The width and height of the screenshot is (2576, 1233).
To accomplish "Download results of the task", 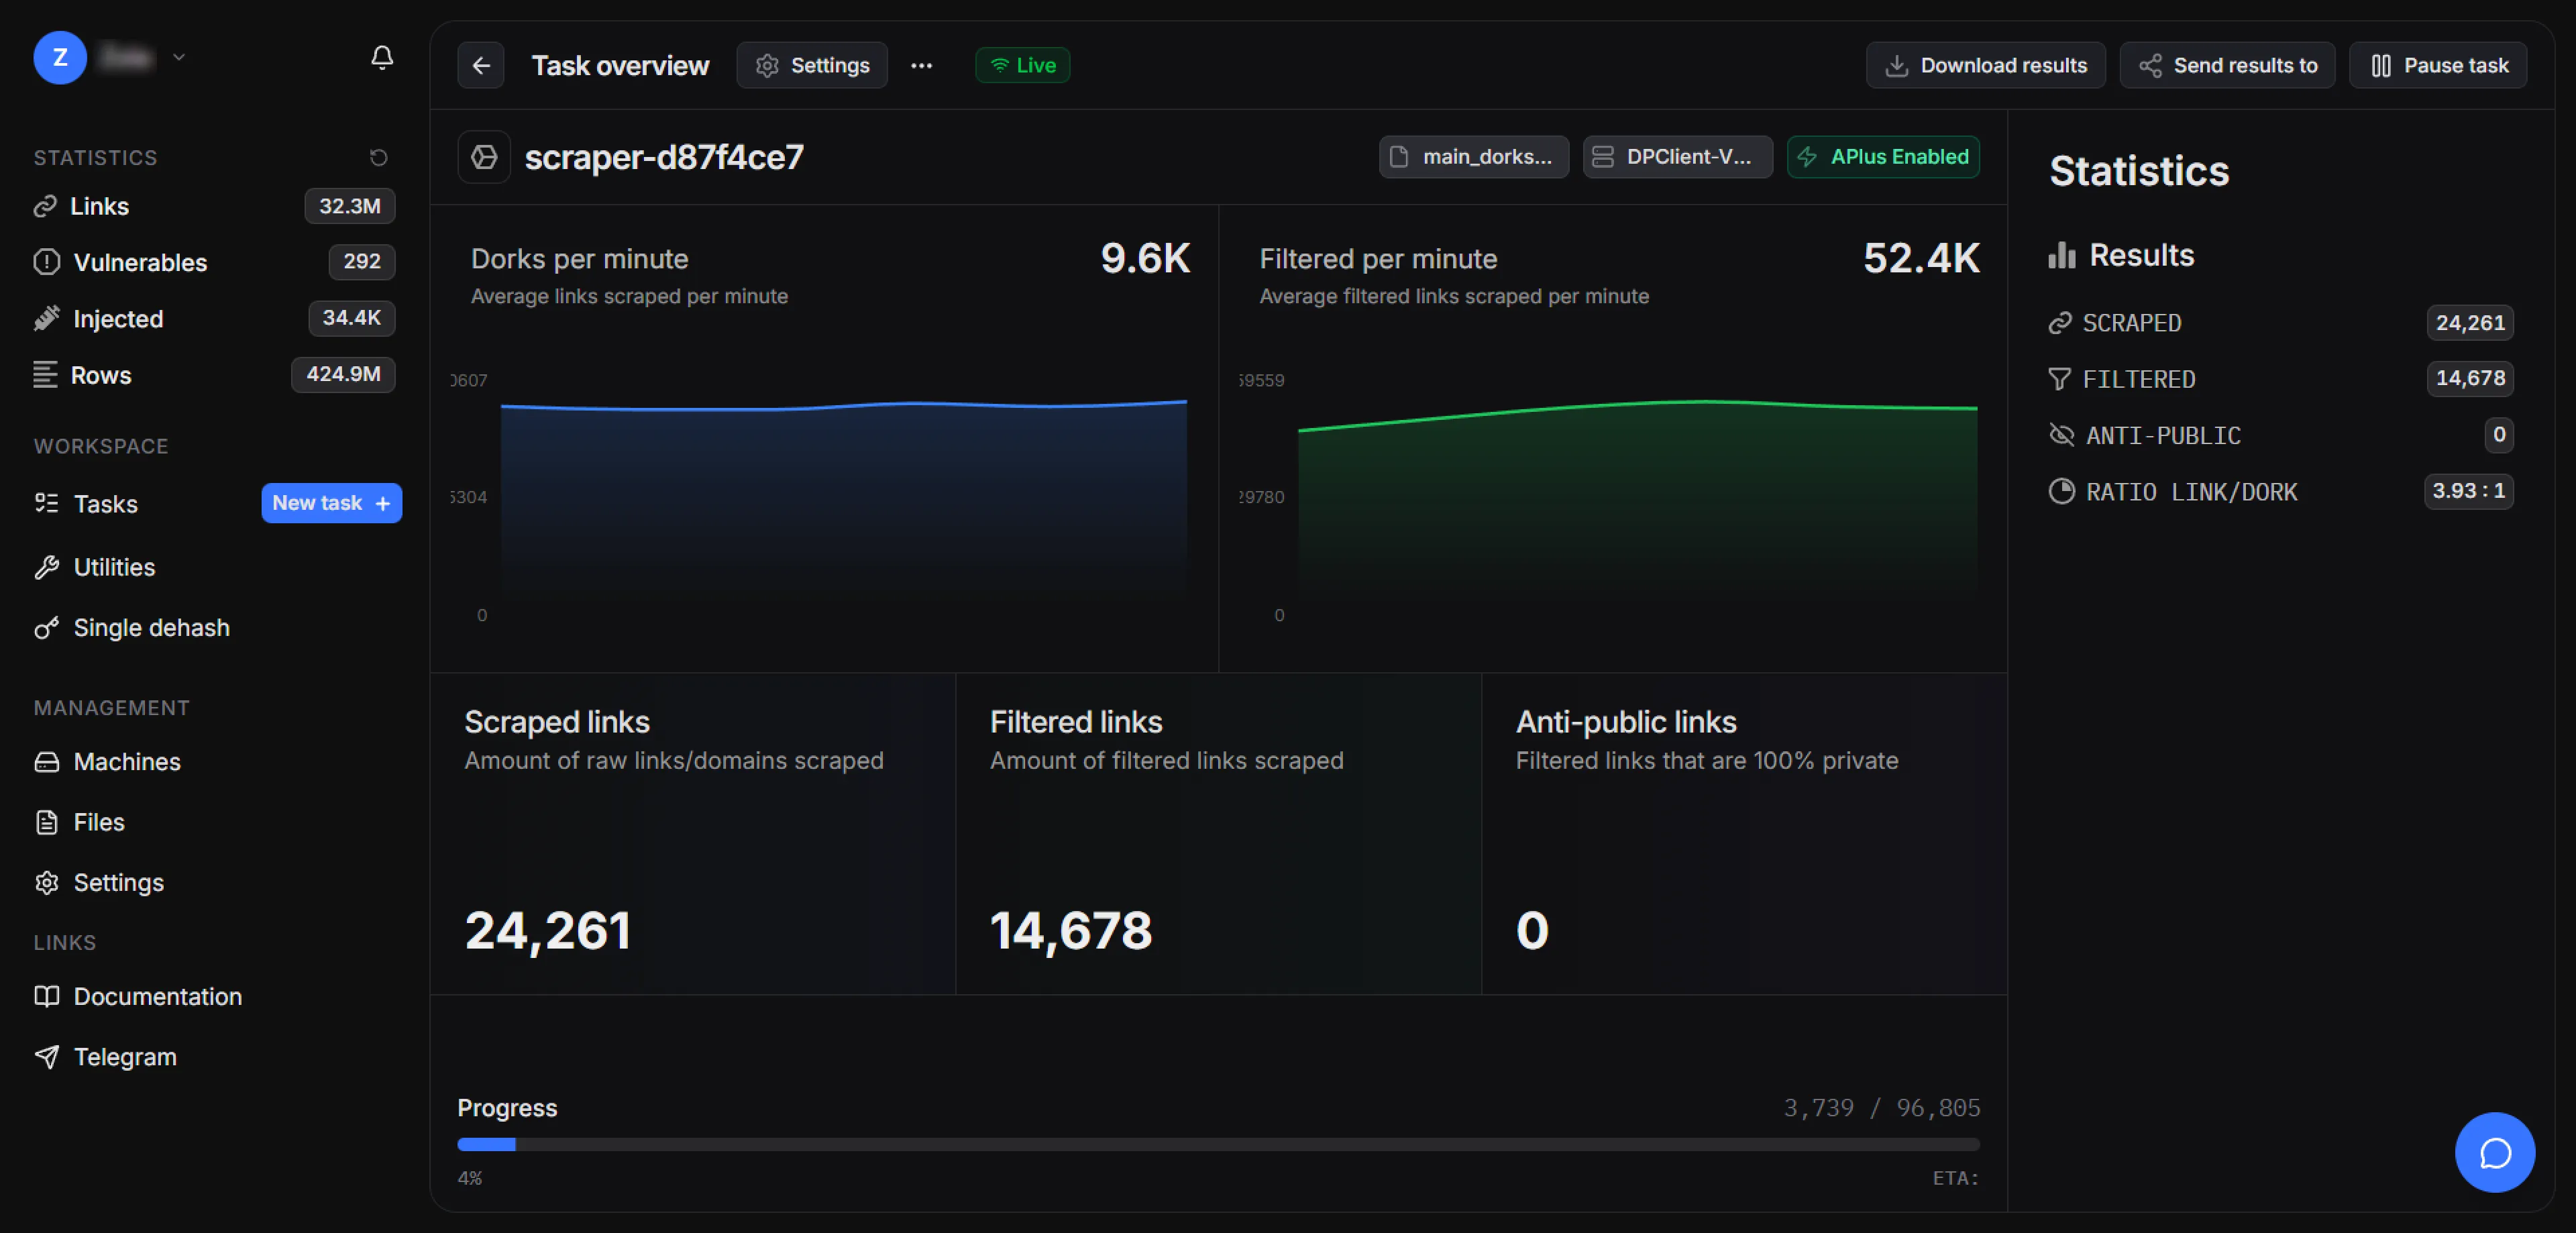I will point(1985,66).
